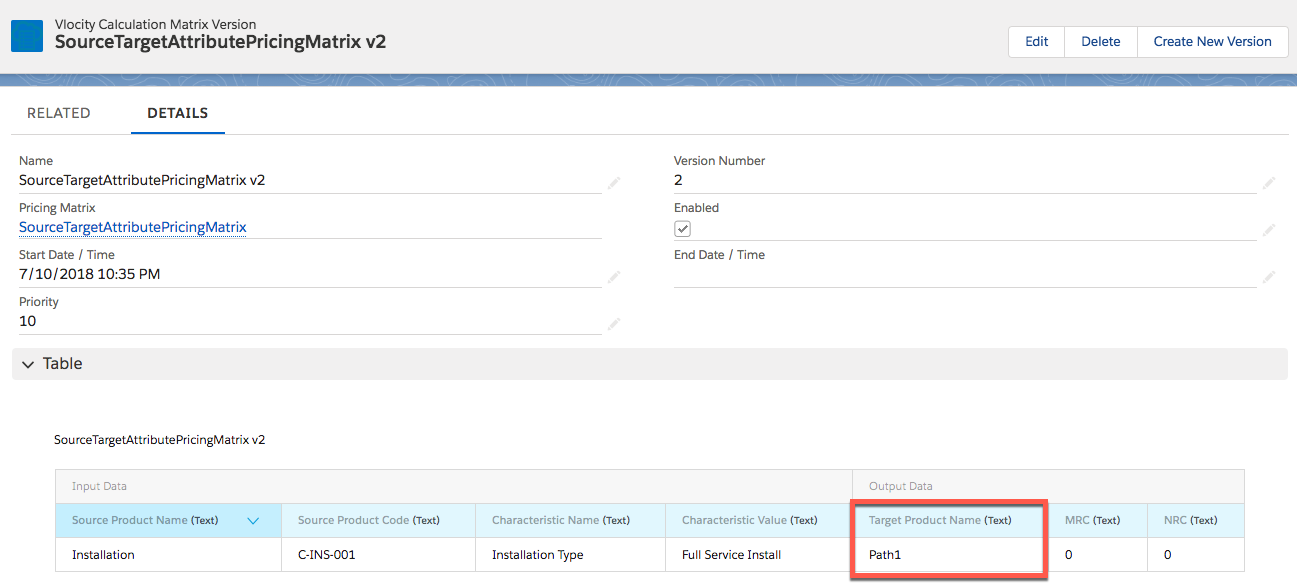Click the Edit button
This screenshot has height=585, width=1297.
click(x=1037, y=42)
